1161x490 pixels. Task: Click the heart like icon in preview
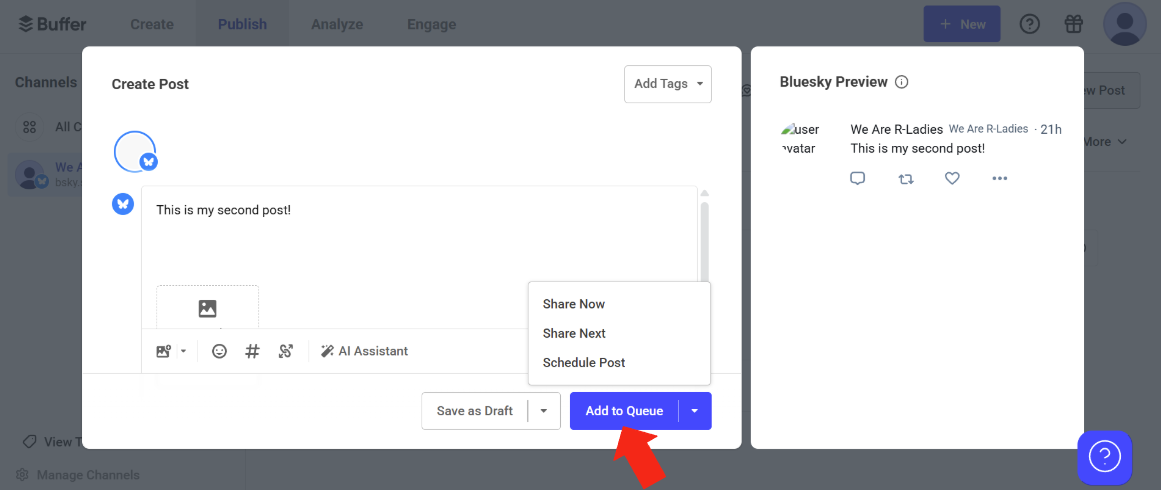pos(952,178)
